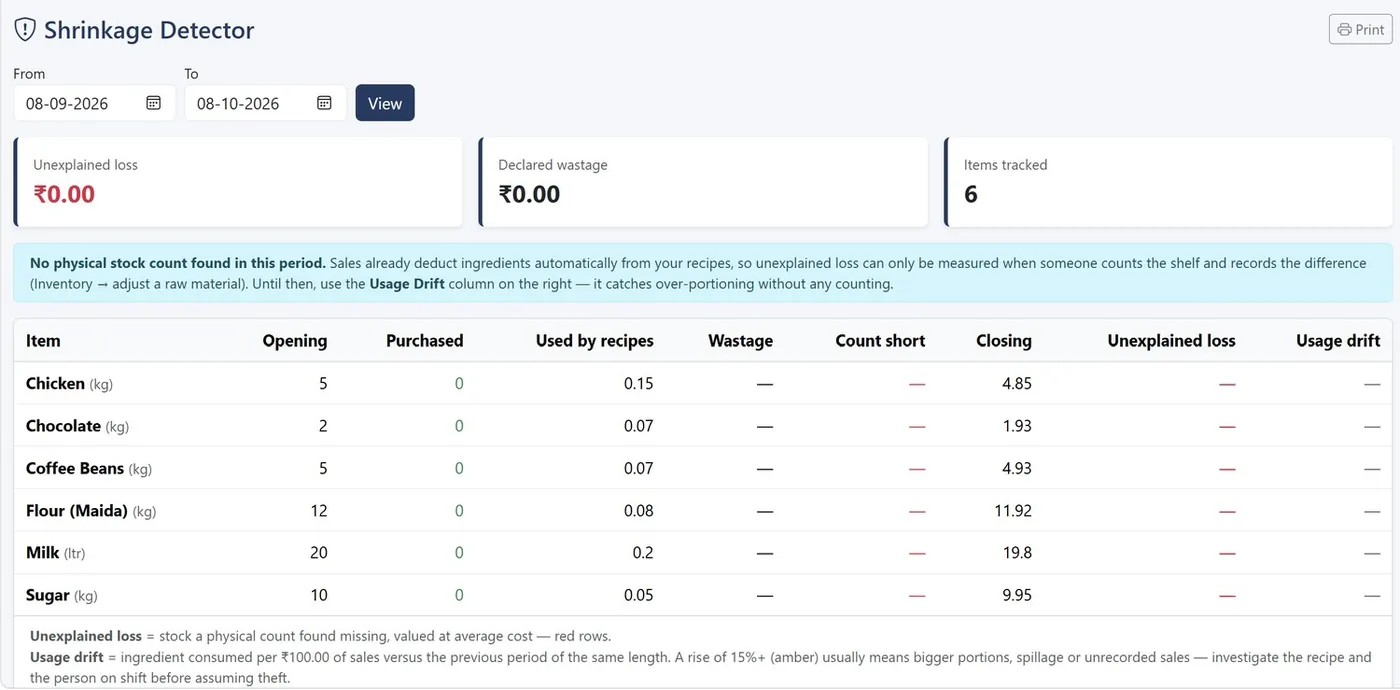1400x690 pixels.
Task: Click the Usage drift column header
Action: (x=1338, y=341)
